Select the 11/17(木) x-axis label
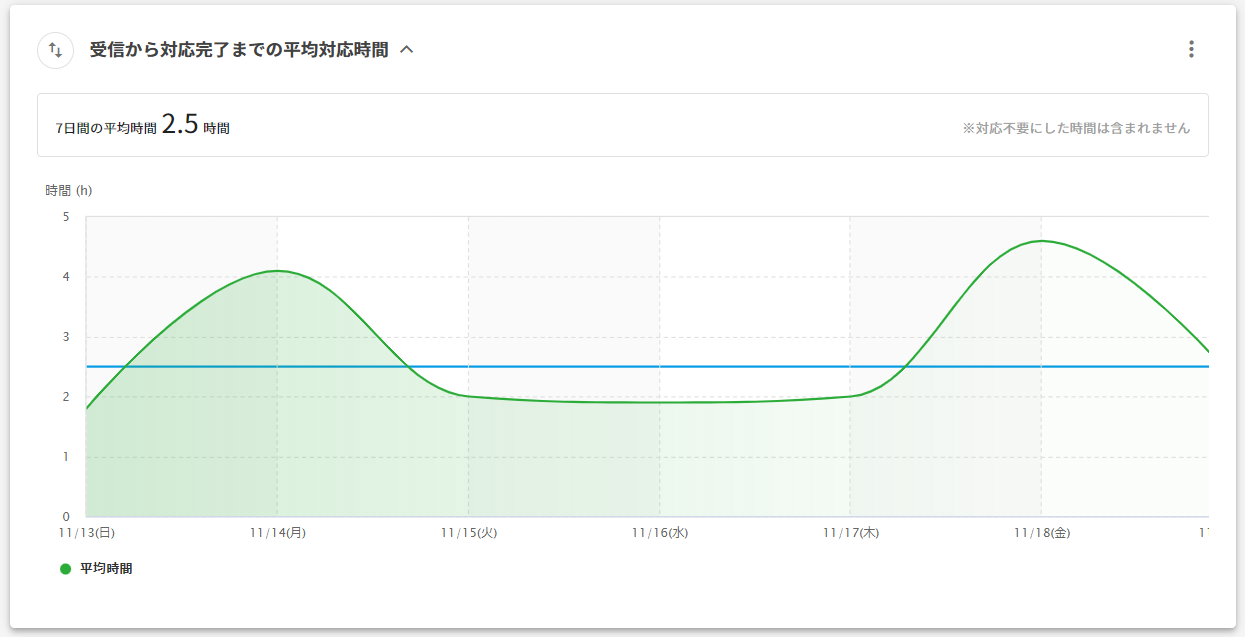Viewport: 1245px width, 637px height. point(851,533)
